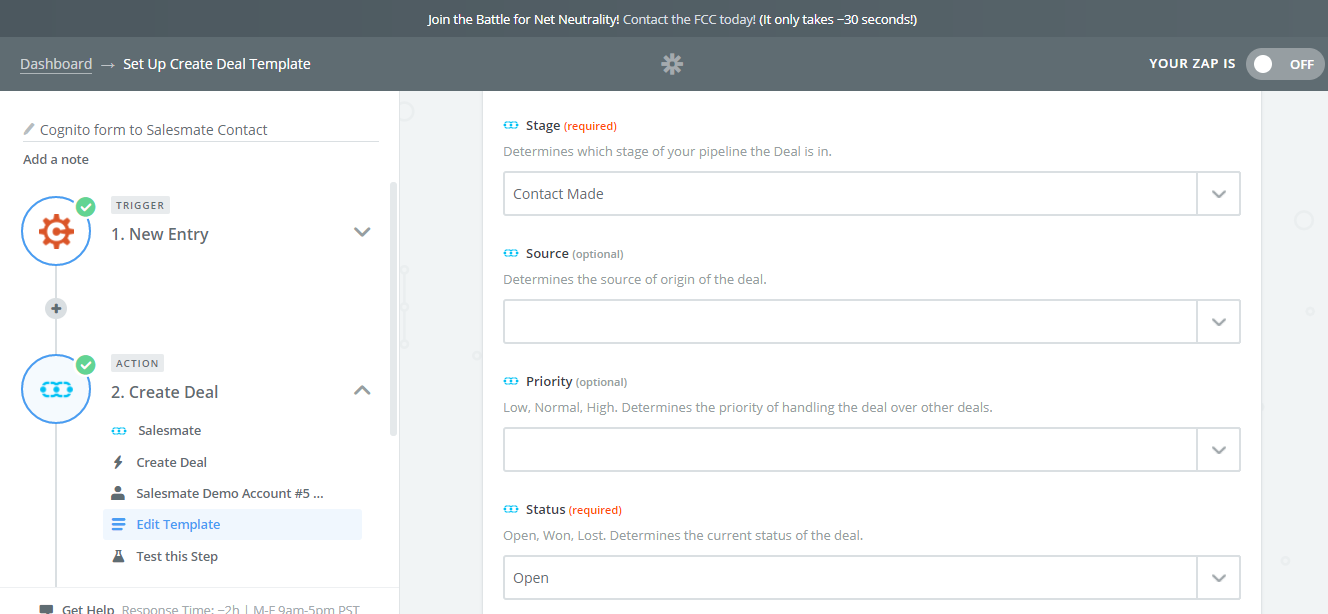Open the Status dropdown showing Open
The height and width of the screenshot is (614, 1328).
850,578
